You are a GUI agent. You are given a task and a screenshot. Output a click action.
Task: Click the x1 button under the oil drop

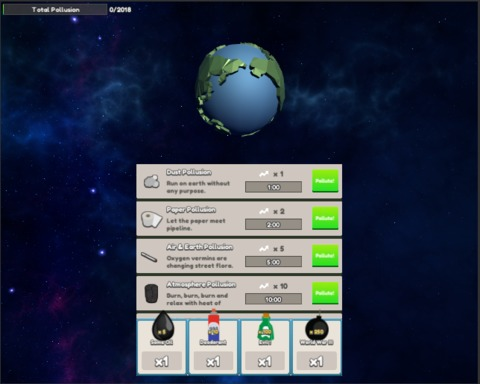tap(162, 361)
